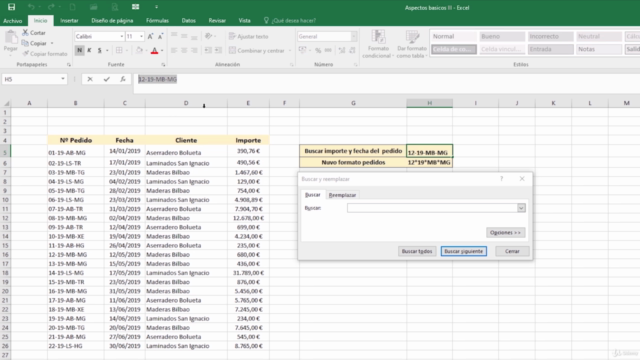Apply the Normal cell style
This screenshot has height=360, width=640.
pyautogui.click(x=454, y=36)
